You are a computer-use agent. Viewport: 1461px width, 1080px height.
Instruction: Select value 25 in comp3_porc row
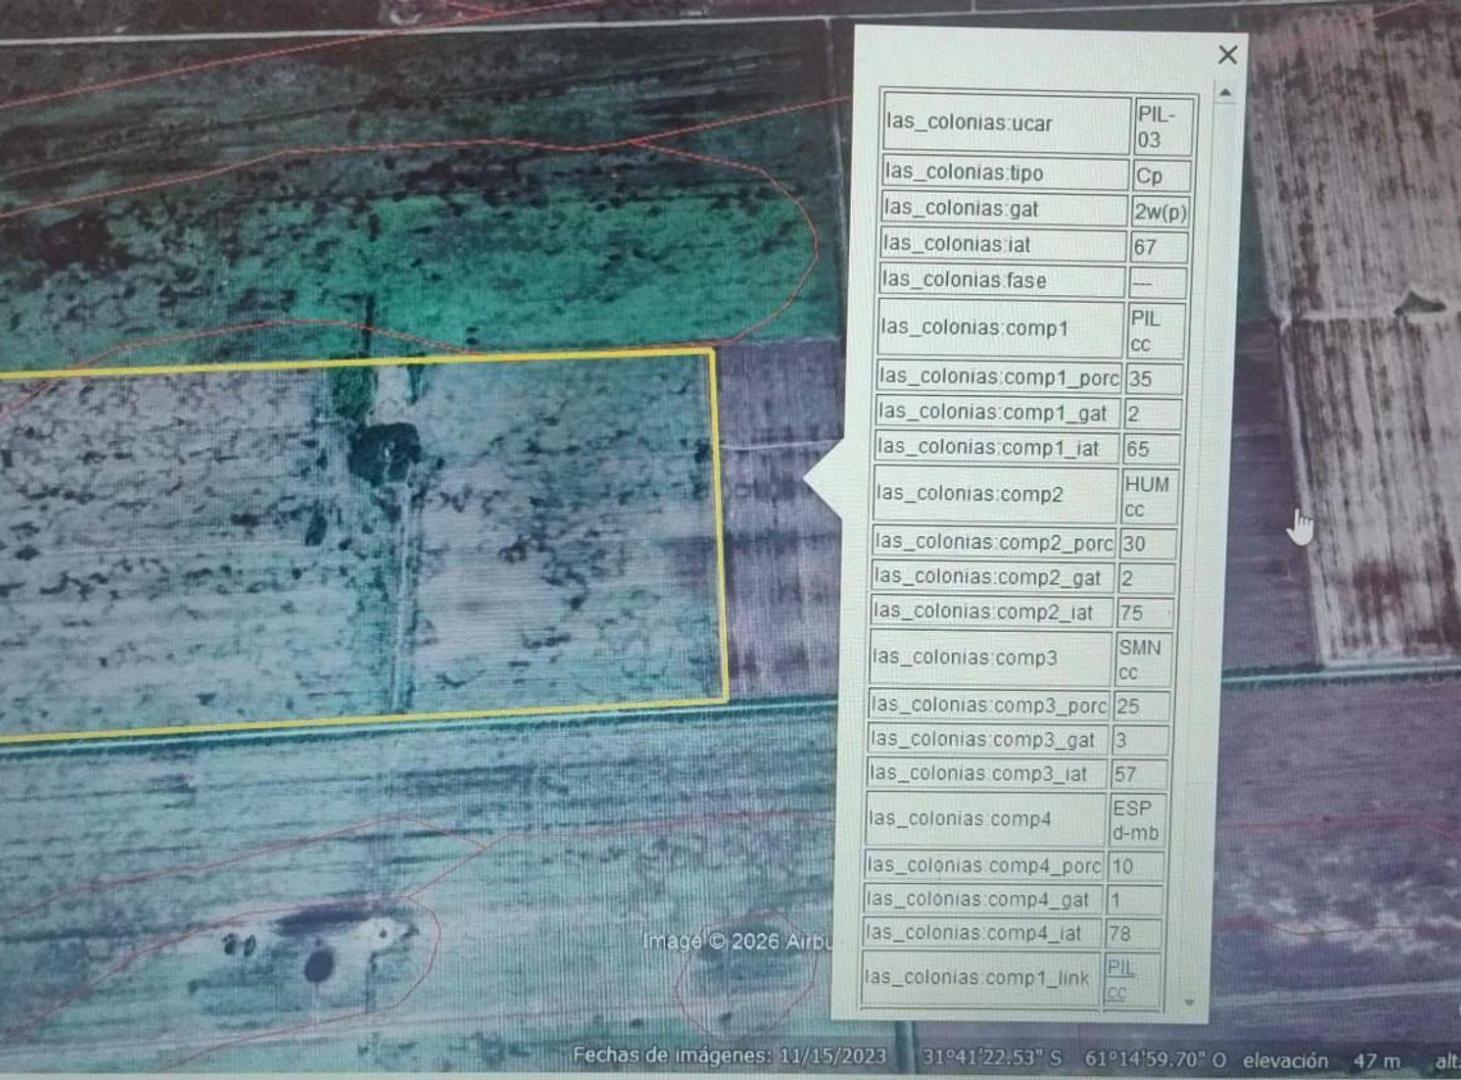1140,706
